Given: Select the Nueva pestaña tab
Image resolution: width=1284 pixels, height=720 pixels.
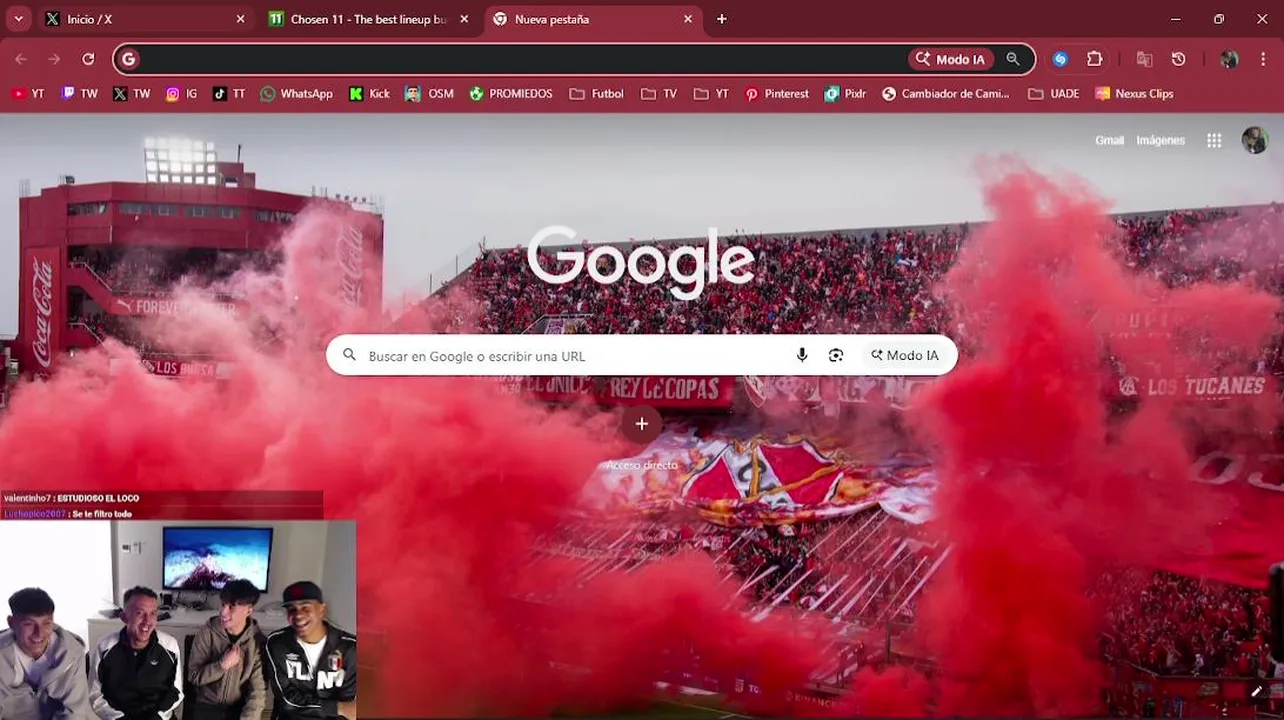Looking at the screenshot, I should pos(591,19).
